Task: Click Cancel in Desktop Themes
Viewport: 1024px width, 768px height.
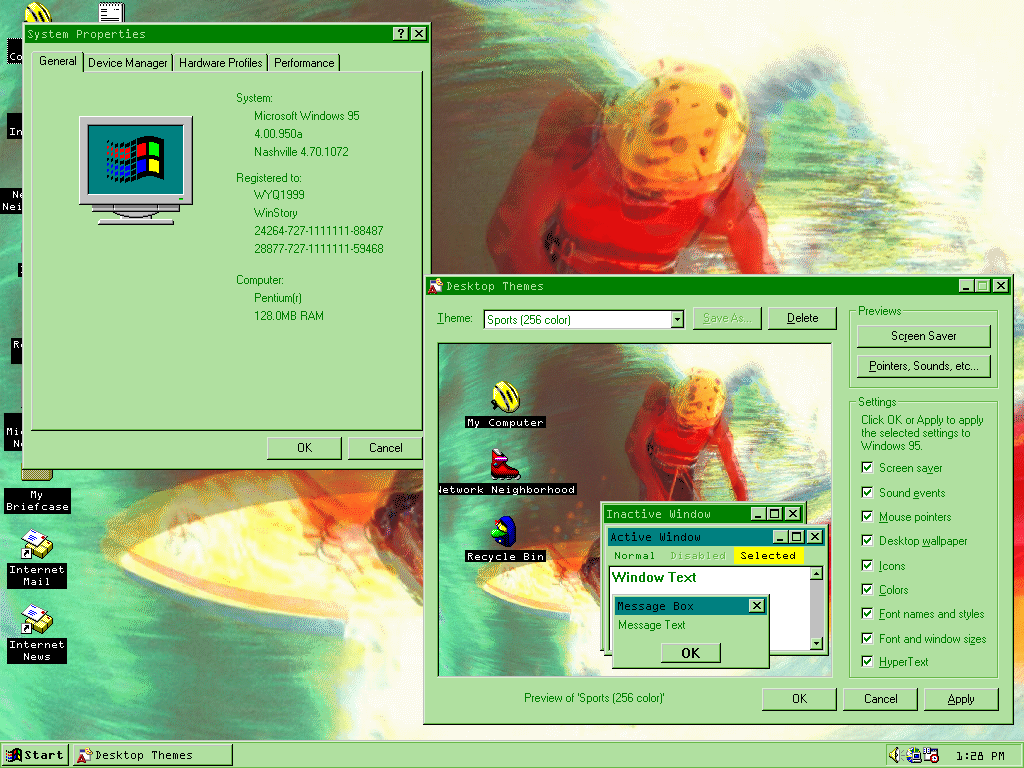Action: (x=880, y=699)
